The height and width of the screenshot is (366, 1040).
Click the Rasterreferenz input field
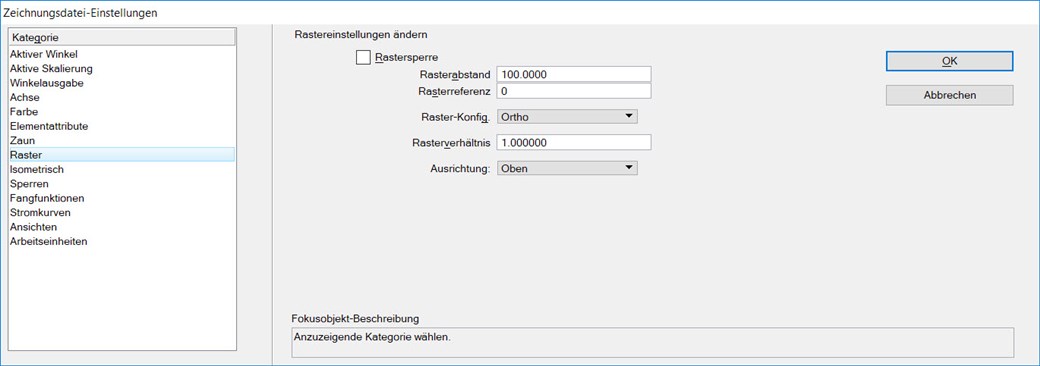(574, 90)
